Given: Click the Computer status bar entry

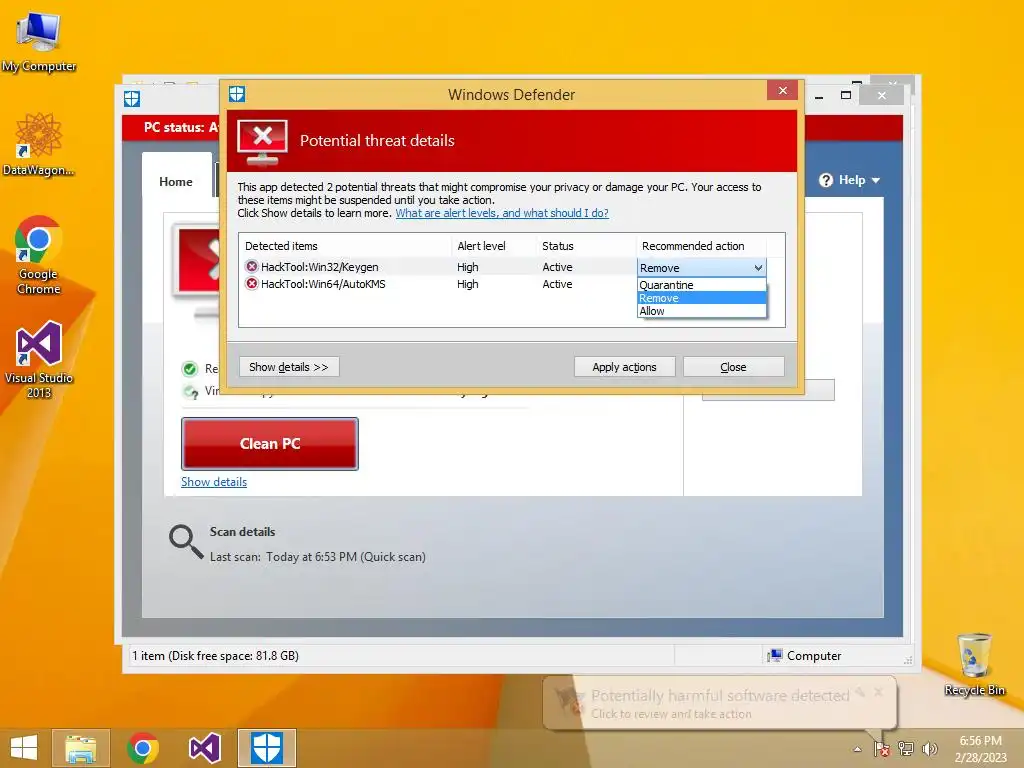Looking at the screenshot, I should [x=805, y=656].
